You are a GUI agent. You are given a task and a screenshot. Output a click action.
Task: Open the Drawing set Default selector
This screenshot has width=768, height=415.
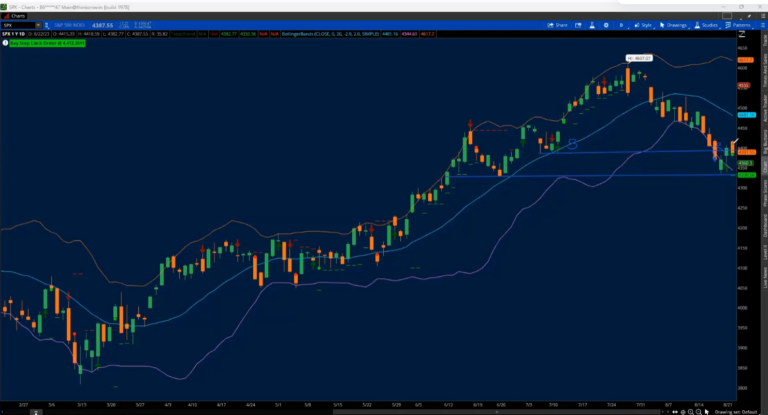tap(738, 410)
